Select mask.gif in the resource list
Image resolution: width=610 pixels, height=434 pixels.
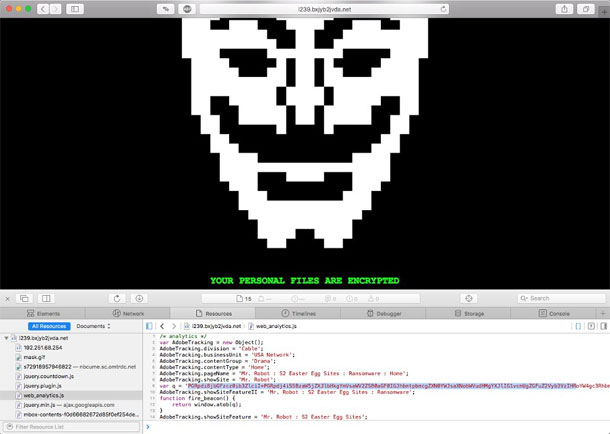click(36, 357)
